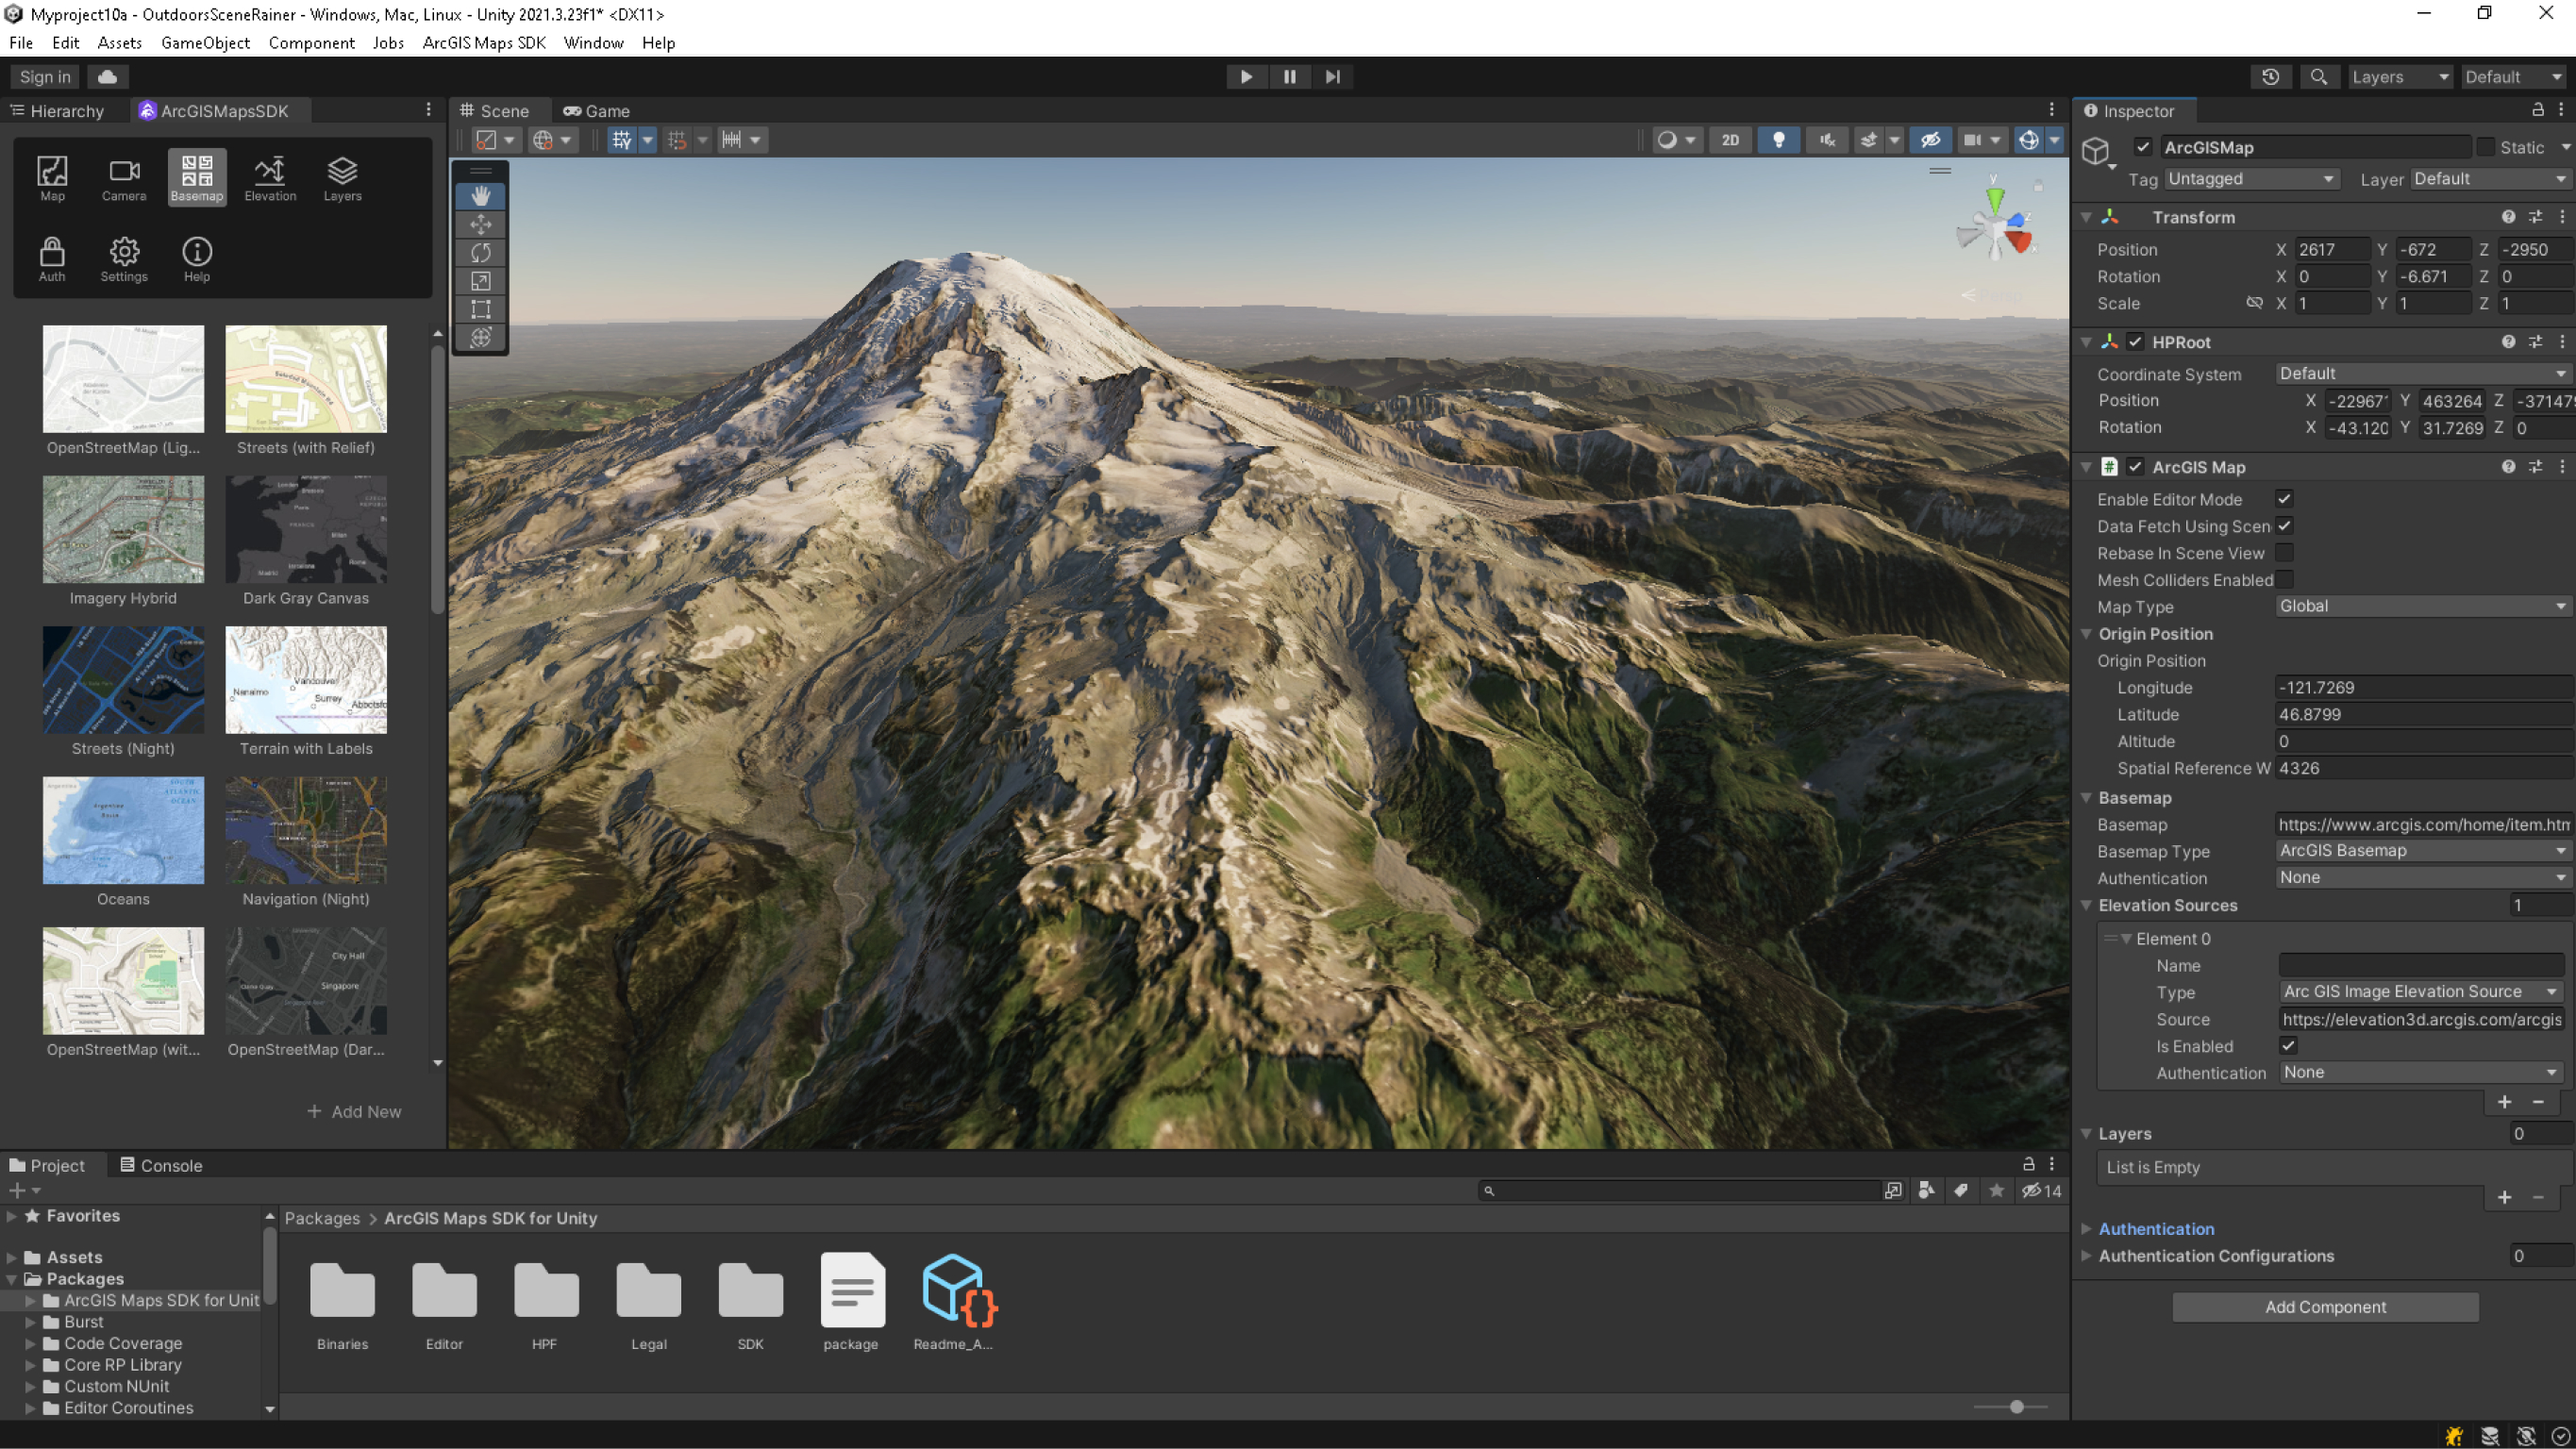Expand the Burst package folder
This screenshot has height=1449, width=2576.
30,1322
